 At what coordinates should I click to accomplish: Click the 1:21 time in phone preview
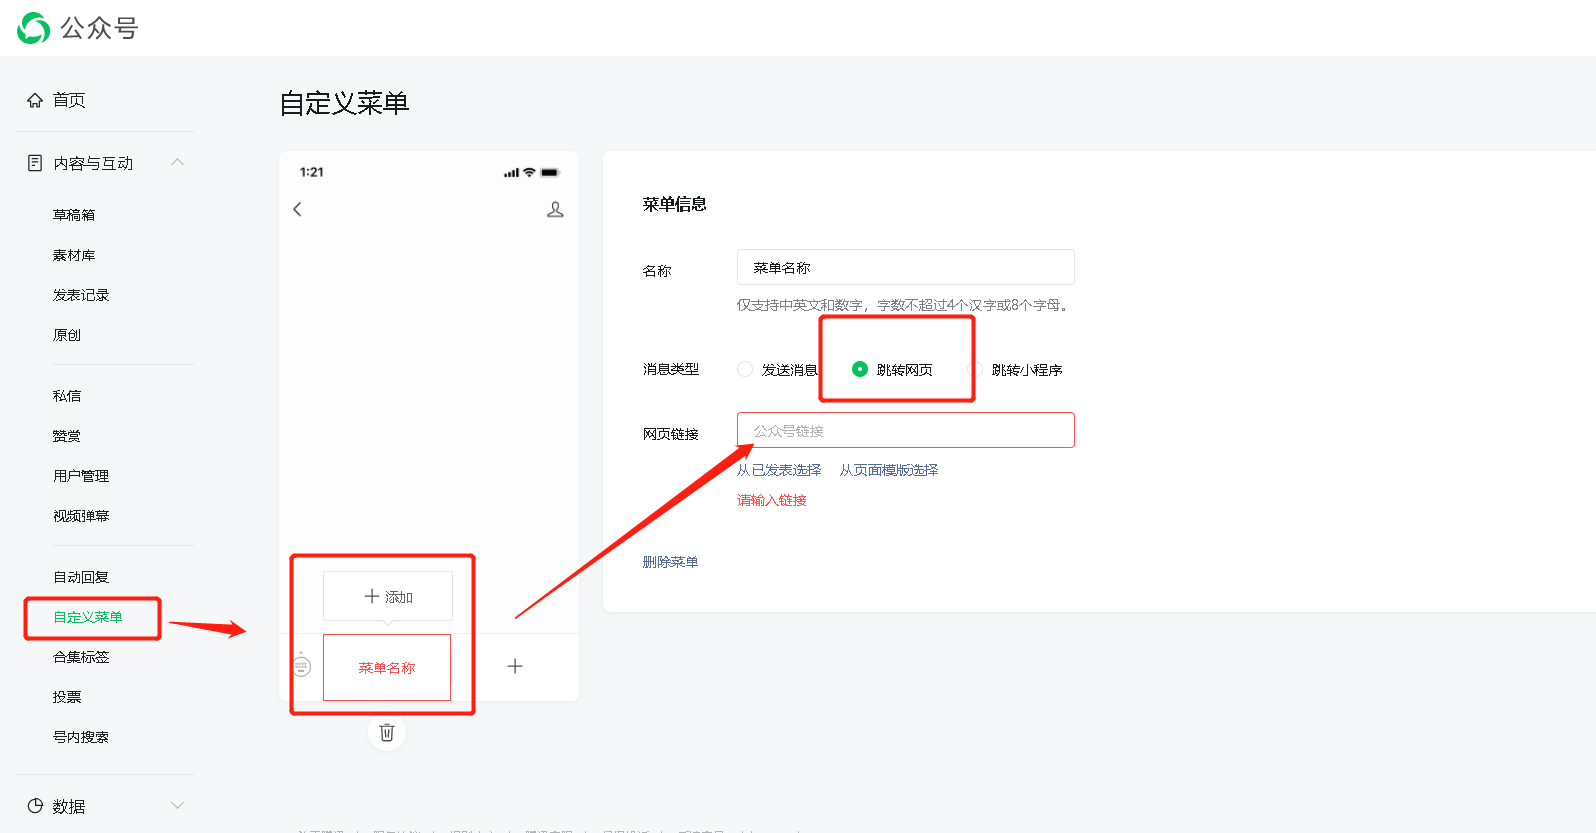coord(312,172)
